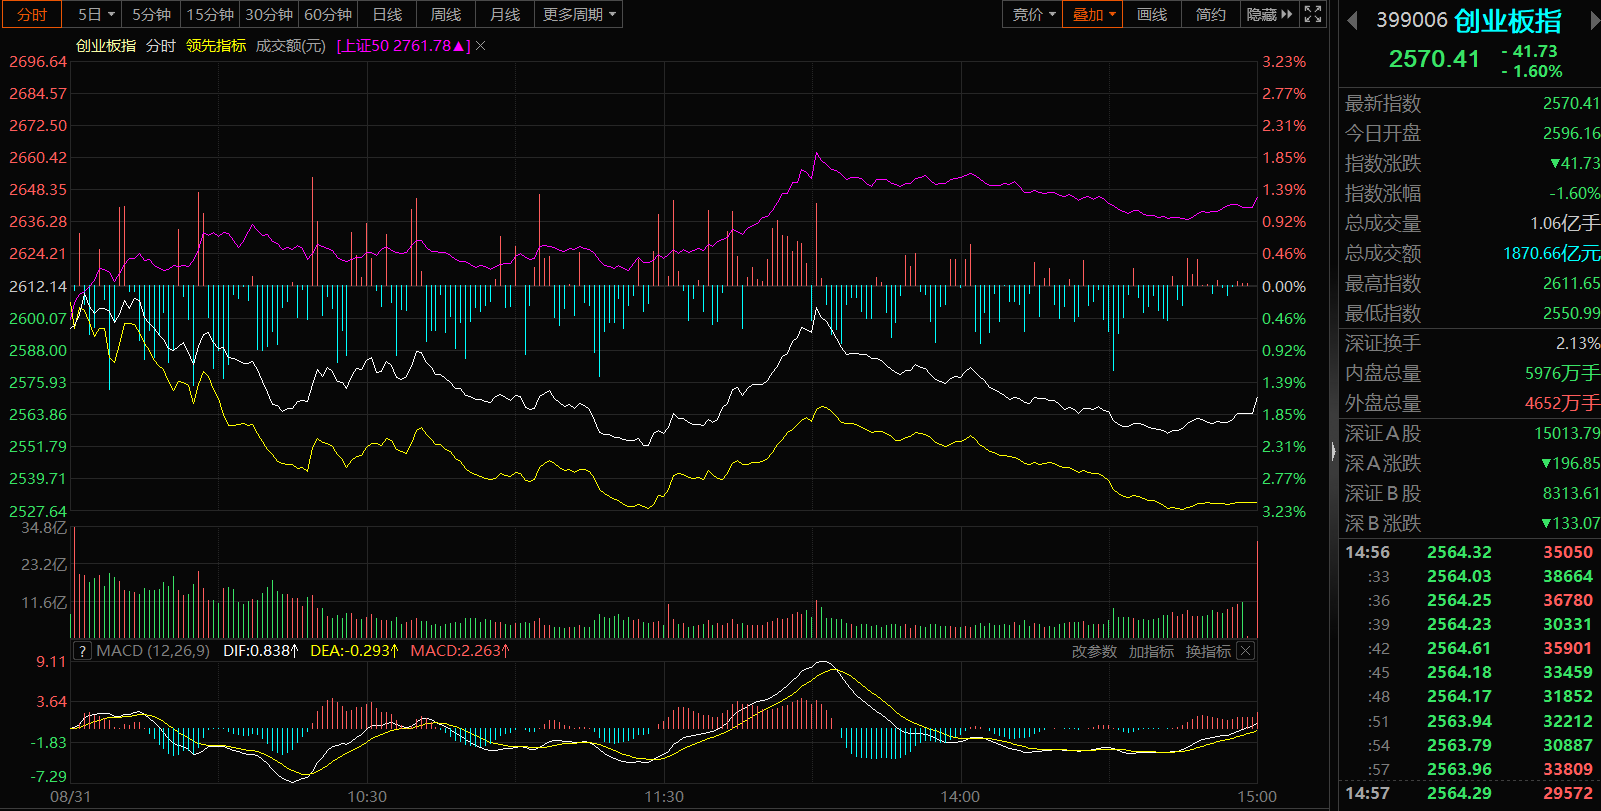Open the MACD help question-mark icon

tap(82, 651)
